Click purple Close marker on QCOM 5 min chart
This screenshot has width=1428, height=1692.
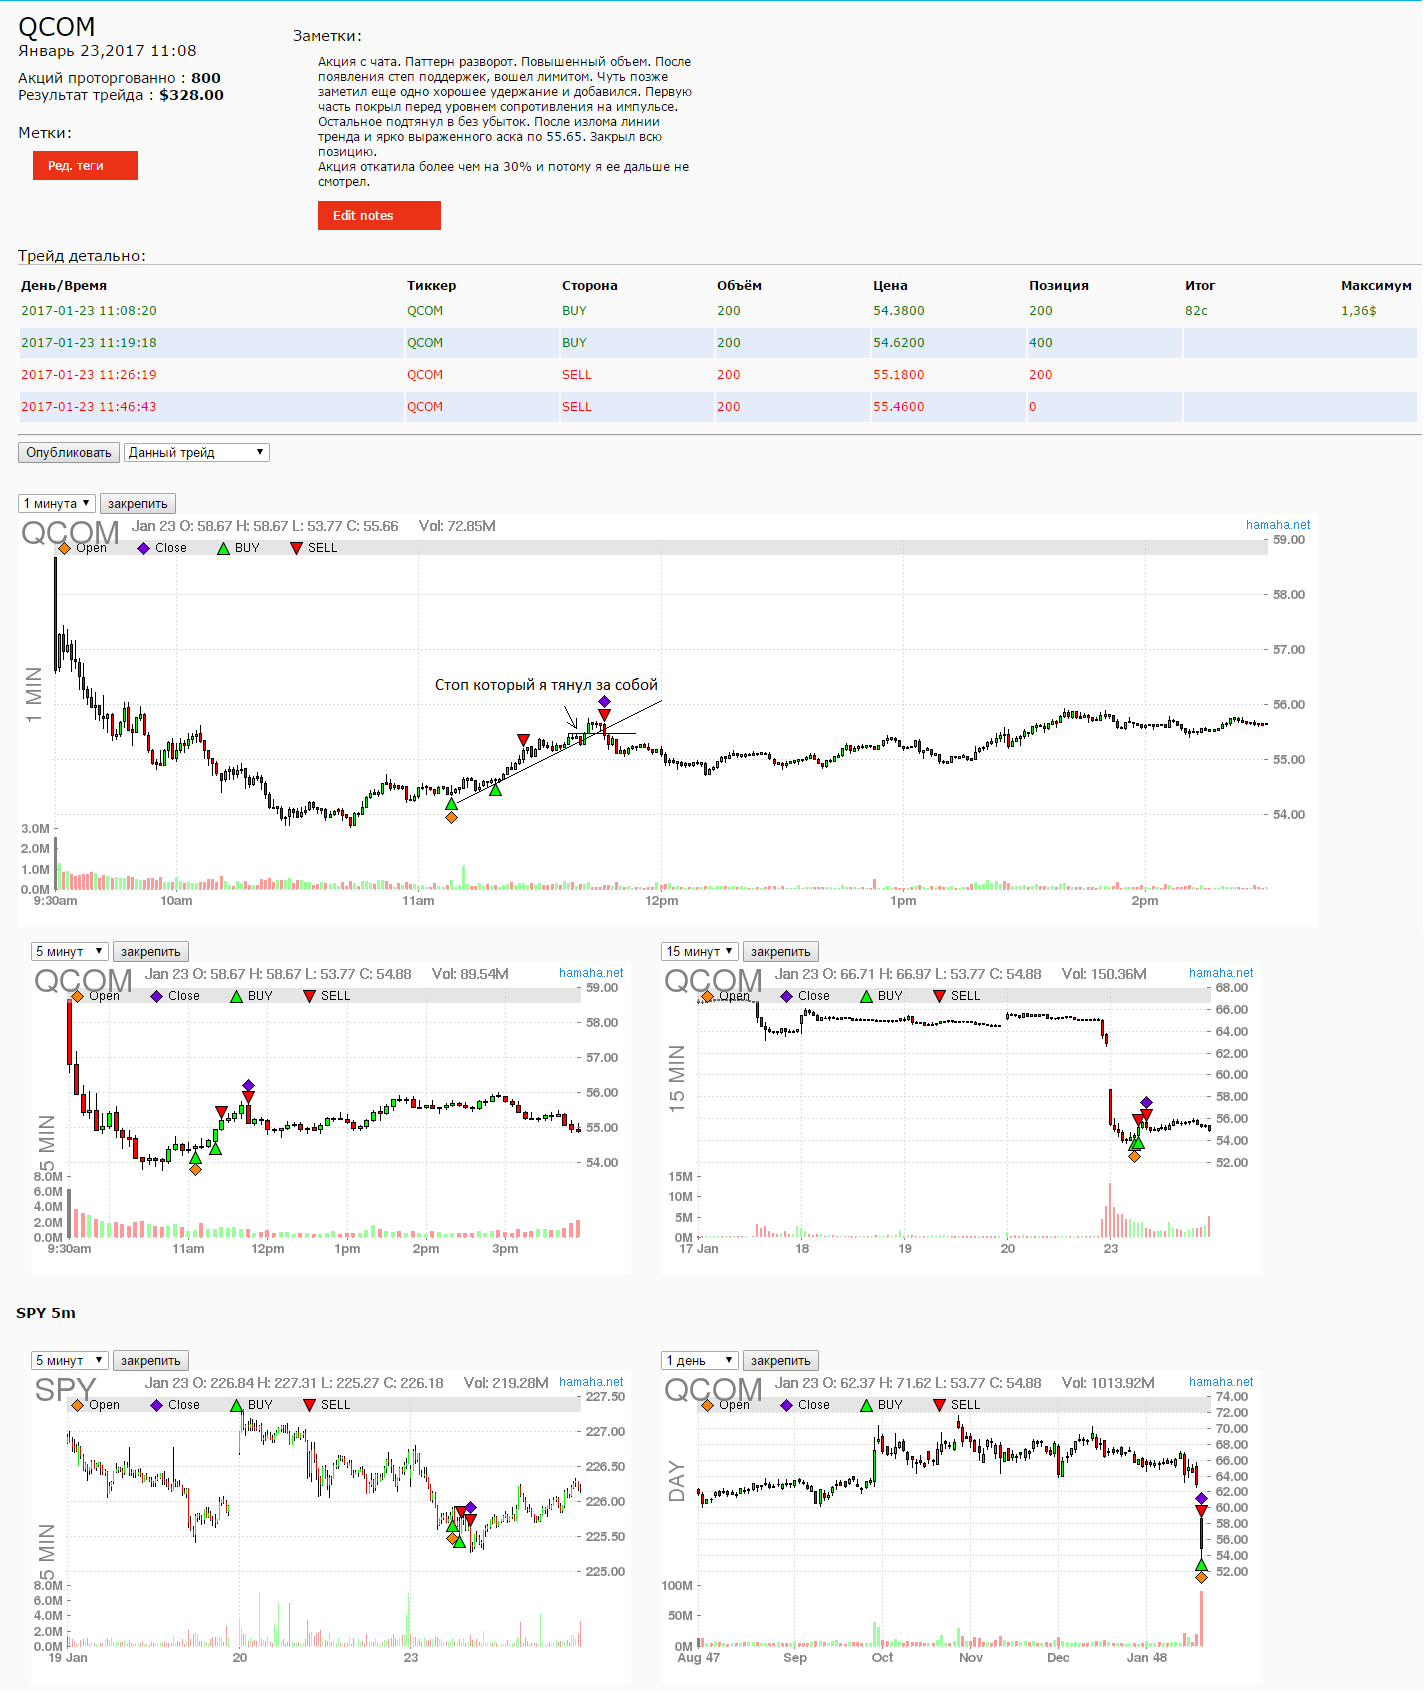(x=248, y=1085)
